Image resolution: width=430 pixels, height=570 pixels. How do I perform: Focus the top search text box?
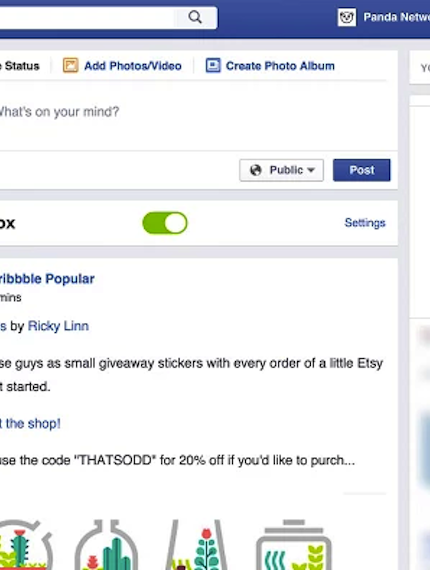coord(87,17)
